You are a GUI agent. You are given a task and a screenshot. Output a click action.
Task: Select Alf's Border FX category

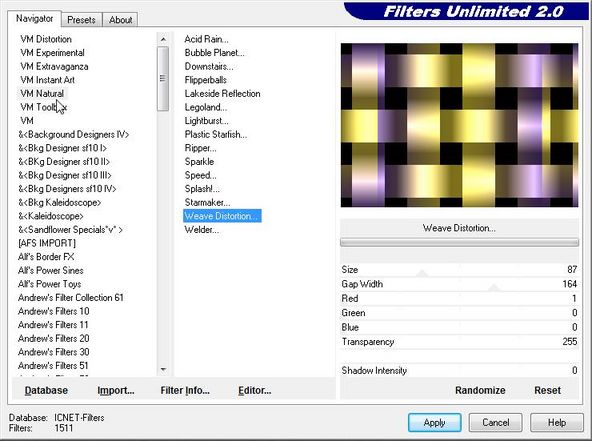click(46, 257)
